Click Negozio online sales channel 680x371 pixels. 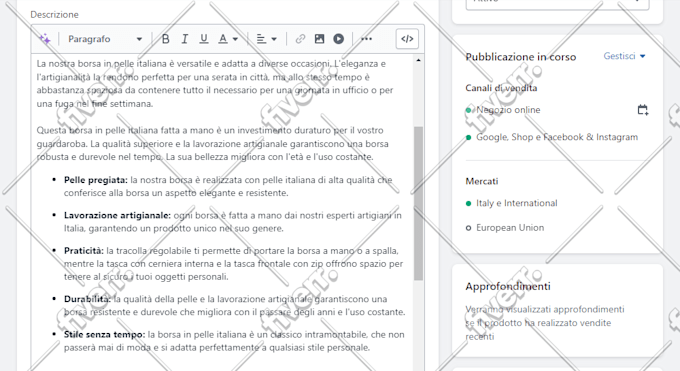coord(508,110)
